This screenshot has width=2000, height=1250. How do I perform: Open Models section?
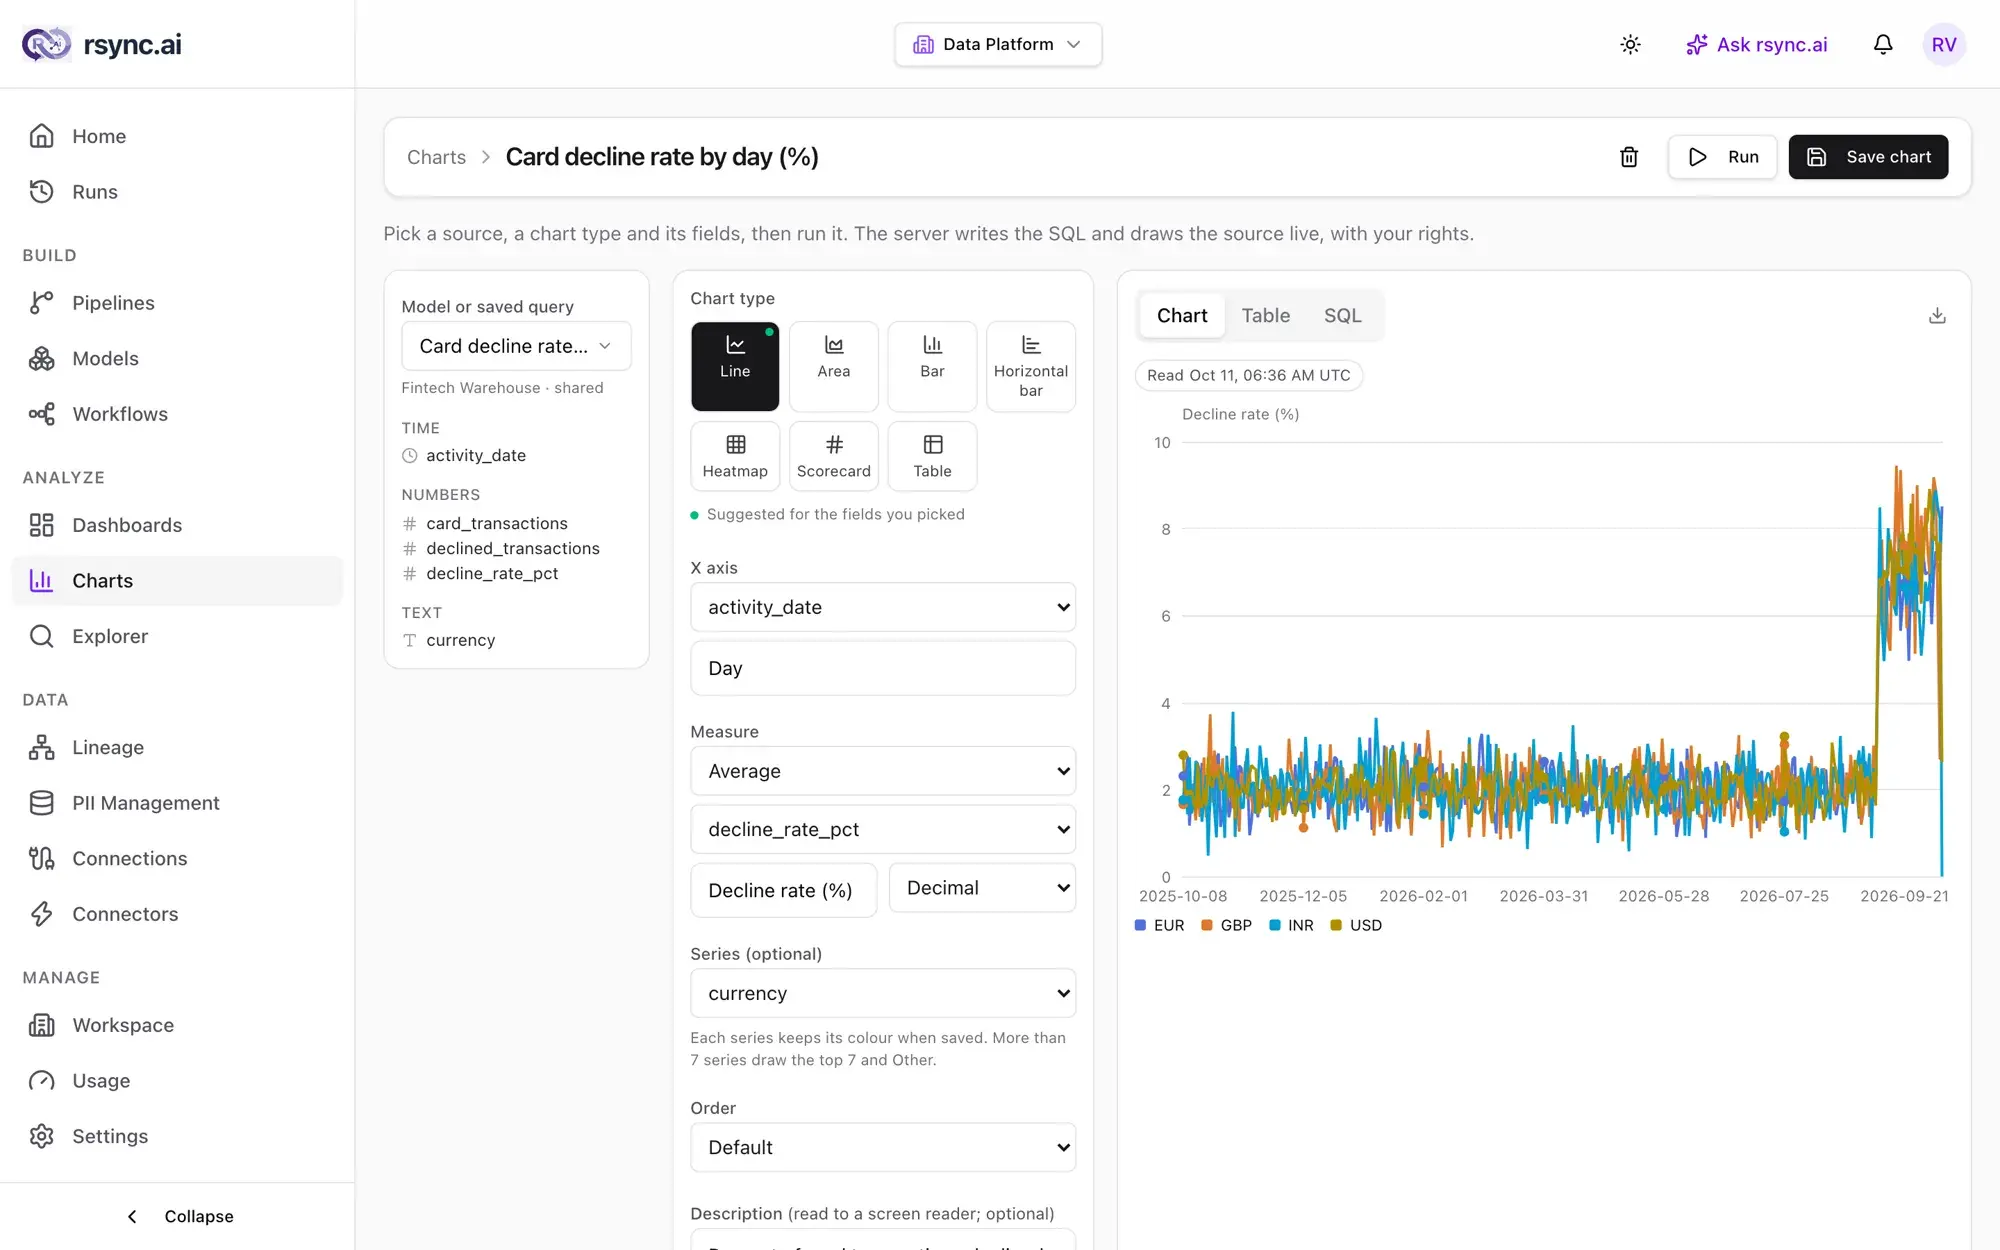pos(178,358)
